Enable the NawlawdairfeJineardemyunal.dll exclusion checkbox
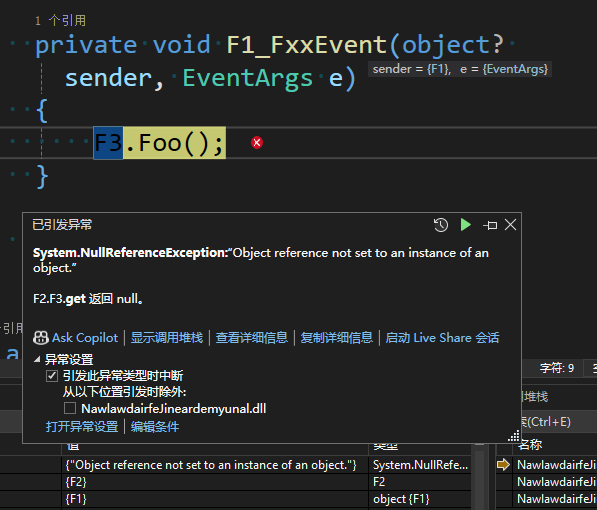 click(70, 408)
